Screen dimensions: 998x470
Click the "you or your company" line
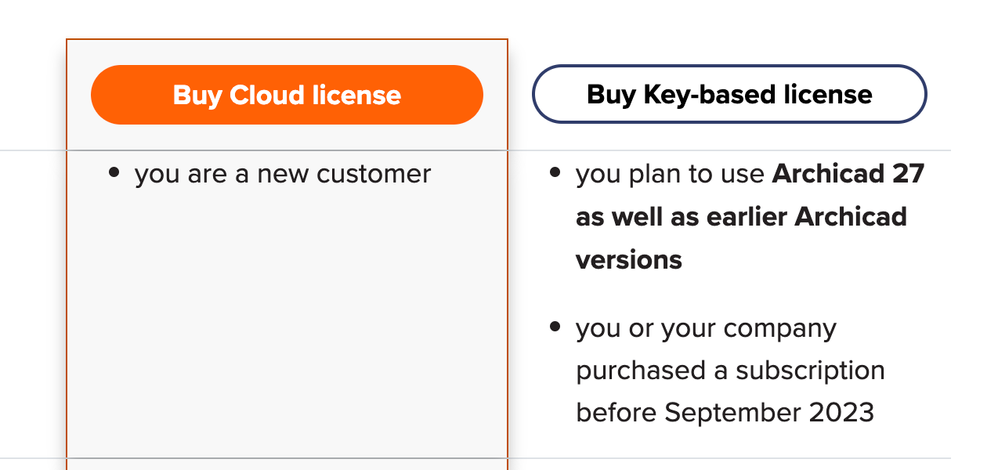[706, 328]
